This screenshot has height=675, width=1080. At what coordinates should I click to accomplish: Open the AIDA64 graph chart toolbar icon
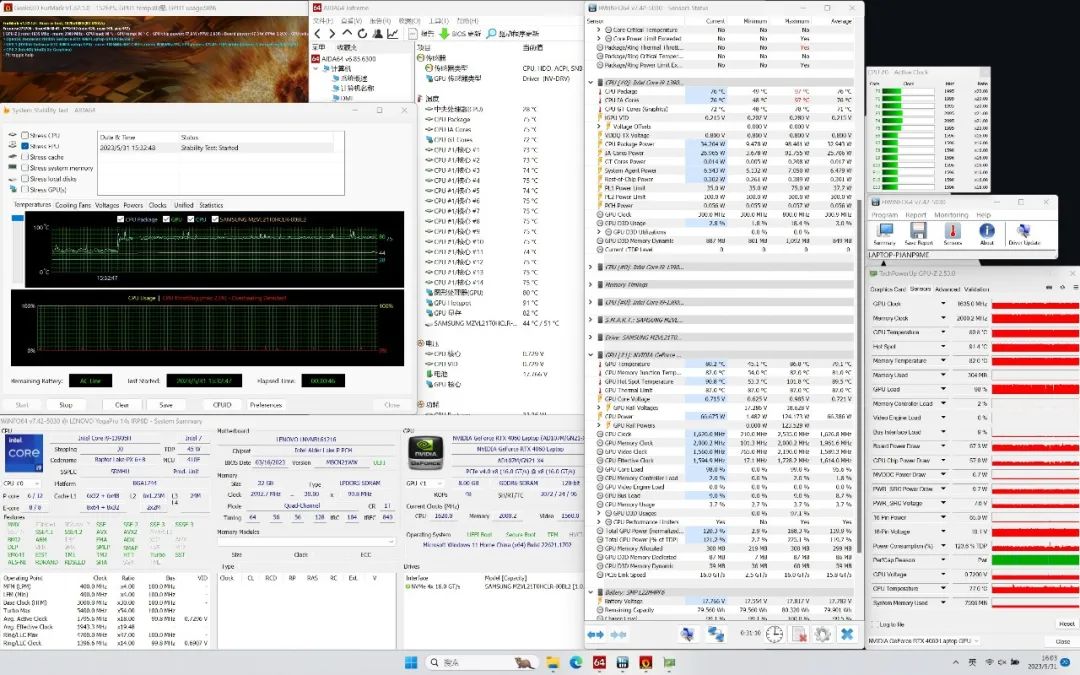(393, 33)
